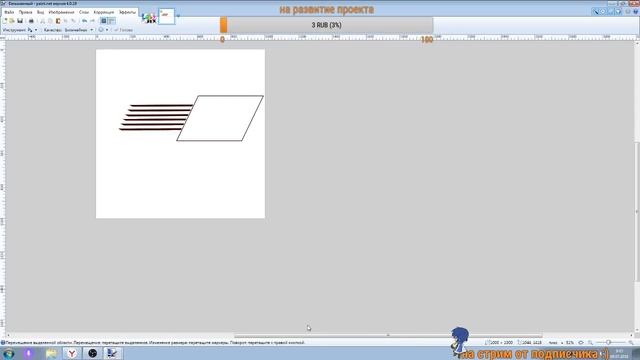Viewport: 640px width, 360px height.
Task: Open the OBS Studio taskbar icon
Action: (x=93, y=353)
